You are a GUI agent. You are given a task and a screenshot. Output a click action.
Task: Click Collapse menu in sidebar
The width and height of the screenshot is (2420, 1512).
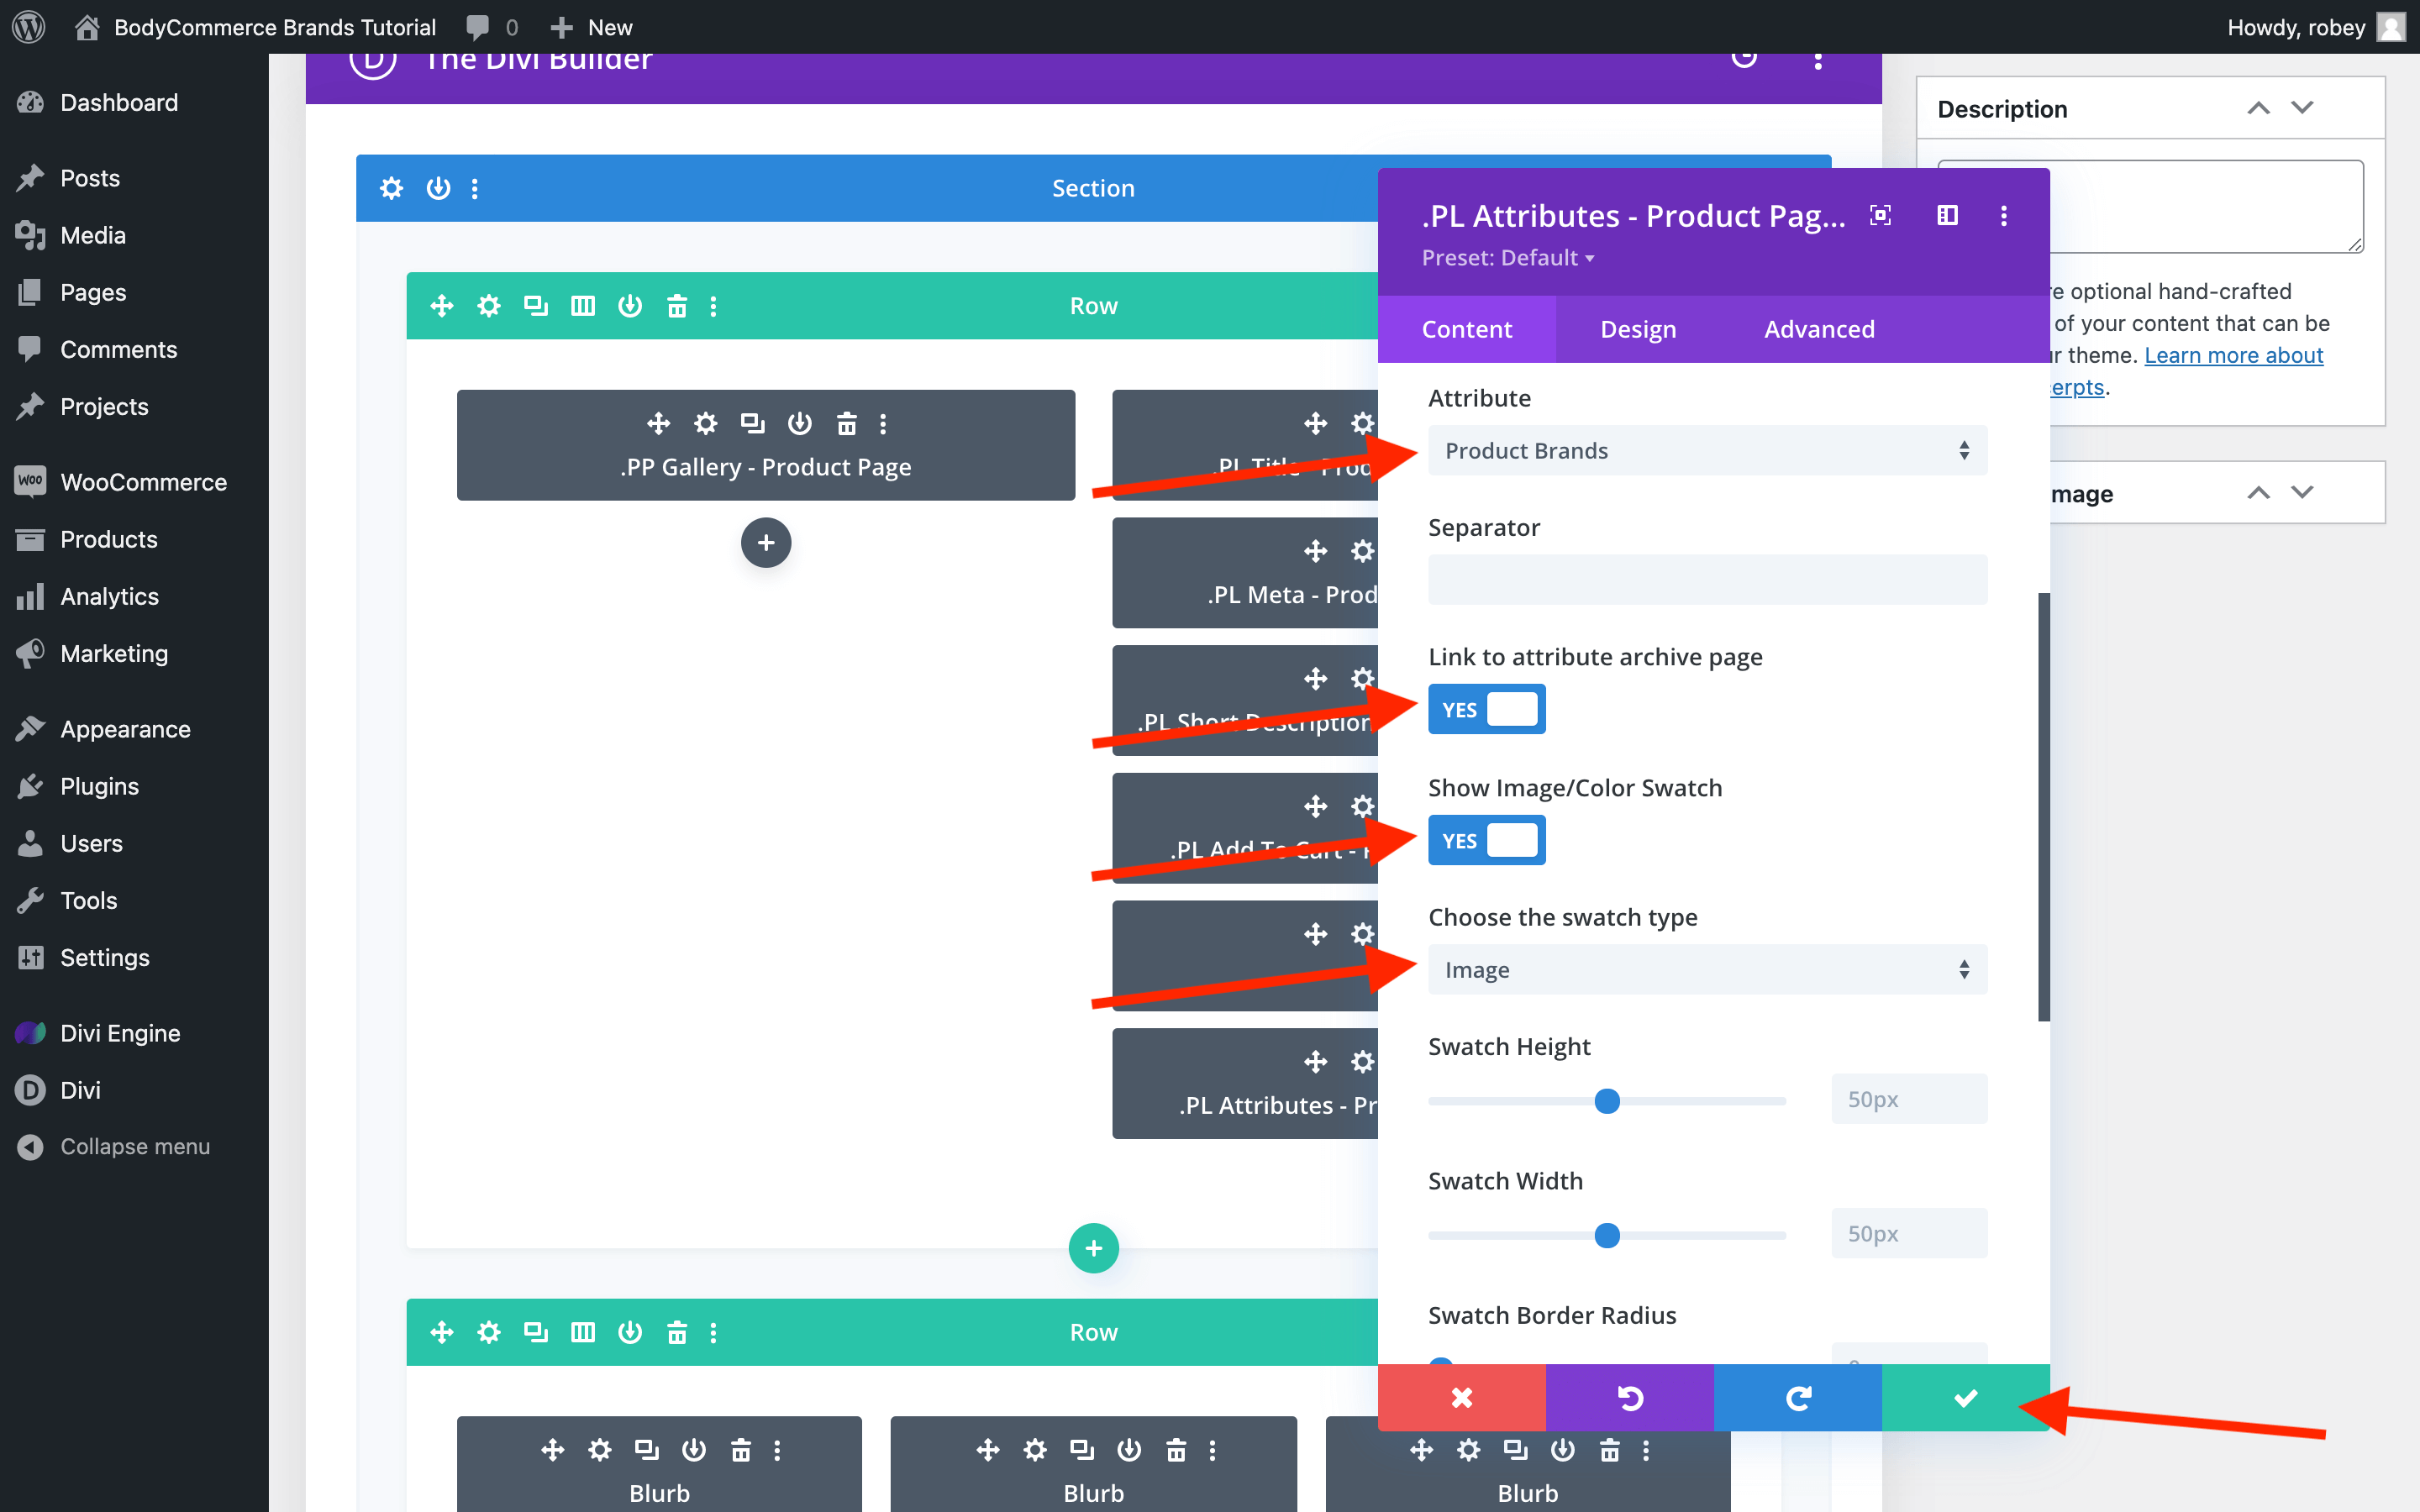pyautogui.click(x=134, y=1146)
